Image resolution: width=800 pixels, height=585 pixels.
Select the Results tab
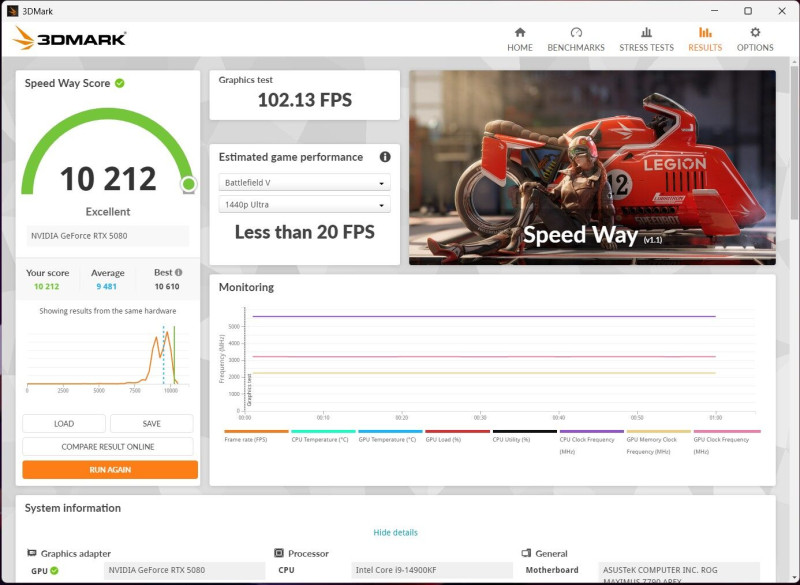(705, 40)
